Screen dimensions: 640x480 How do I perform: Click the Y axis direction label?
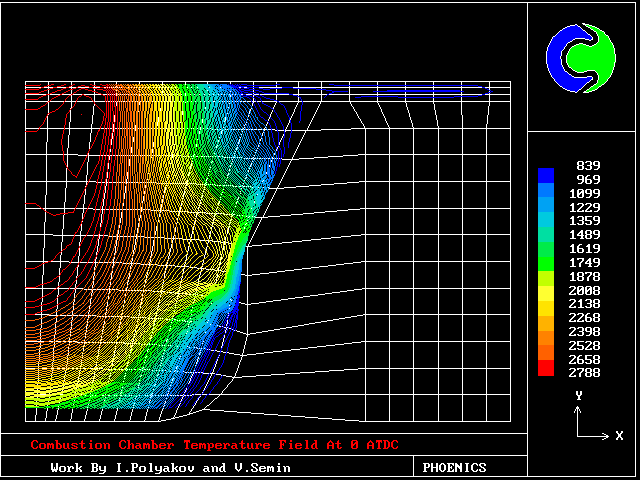click(x=578, y=396)
